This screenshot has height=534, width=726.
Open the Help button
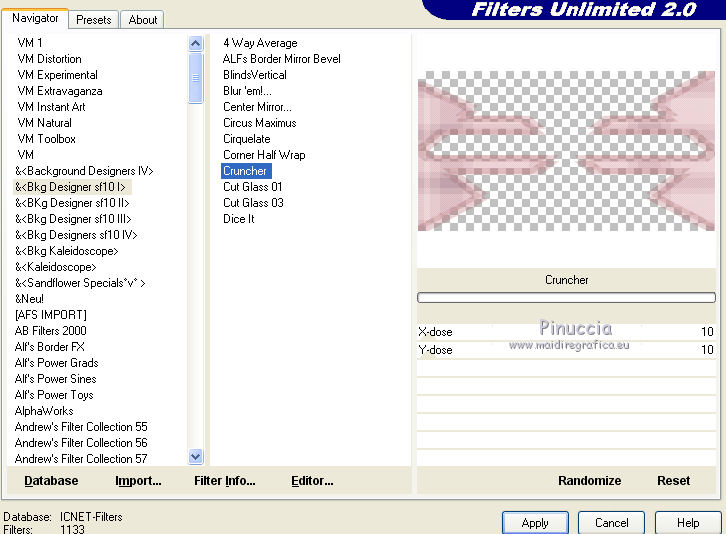point(688,523)
